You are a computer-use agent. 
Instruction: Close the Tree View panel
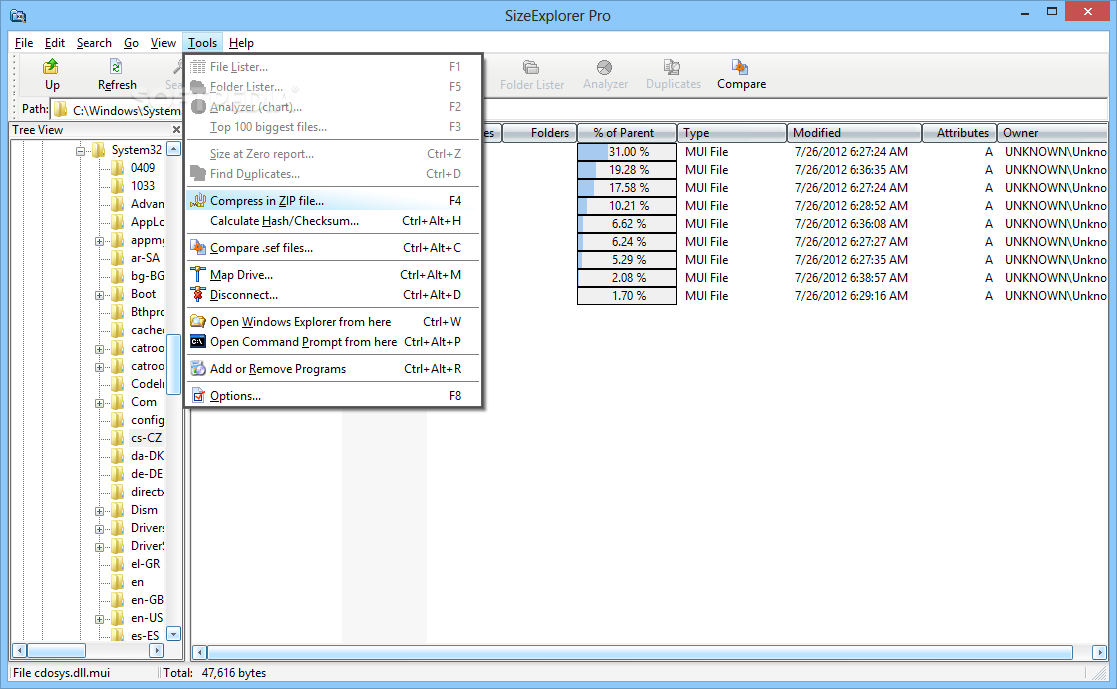click(x=176, y=130)
